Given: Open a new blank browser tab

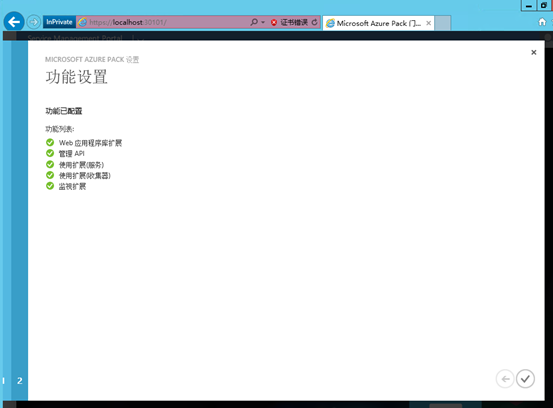Looking at the screenshot, I should [442, 23].
